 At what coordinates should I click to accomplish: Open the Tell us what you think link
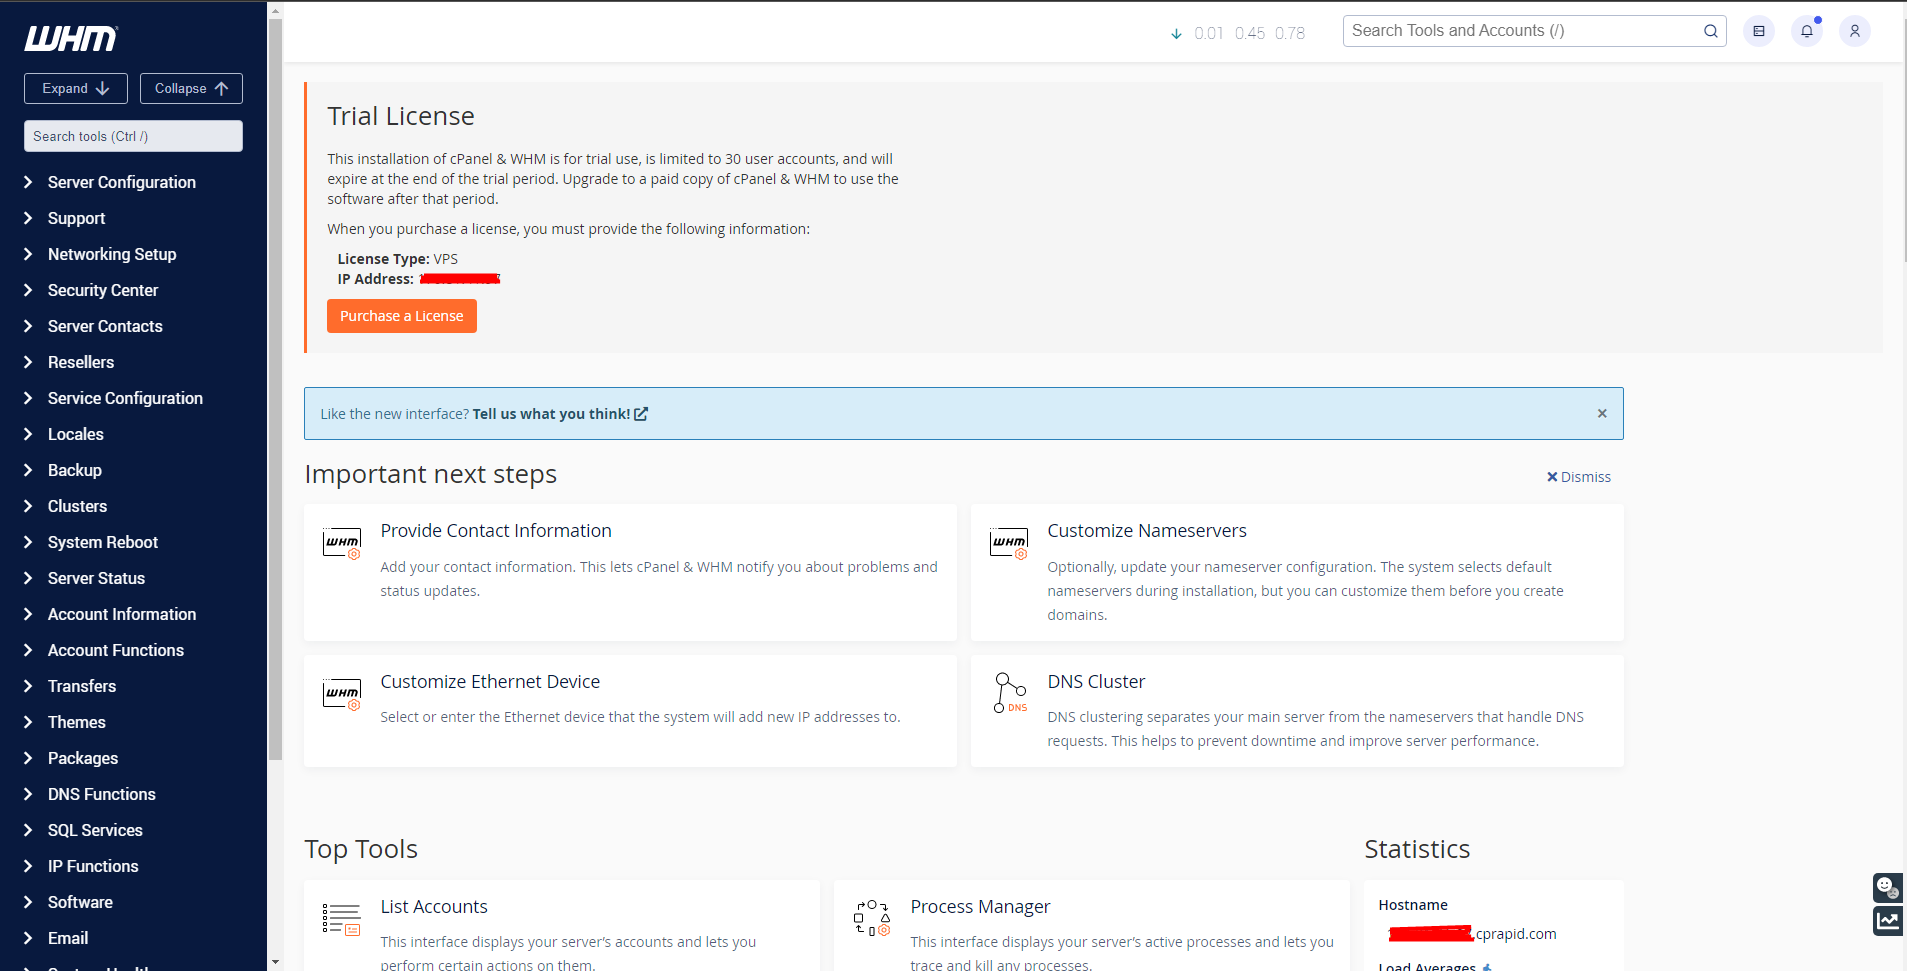(x=551, y=413)
